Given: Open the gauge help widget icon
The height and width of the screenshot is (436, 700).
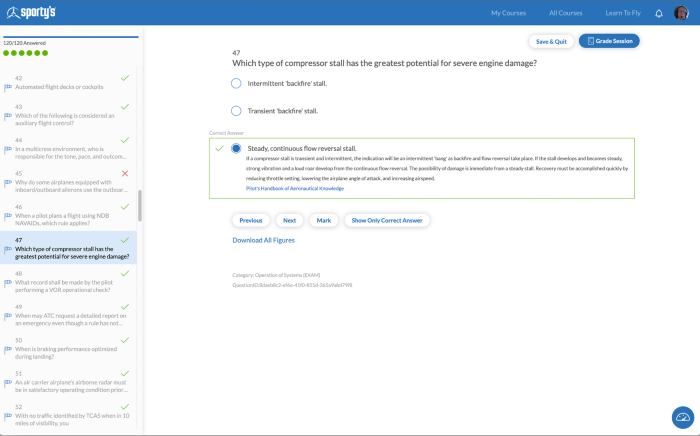Looking at the screenshot, I should (683, 418).
